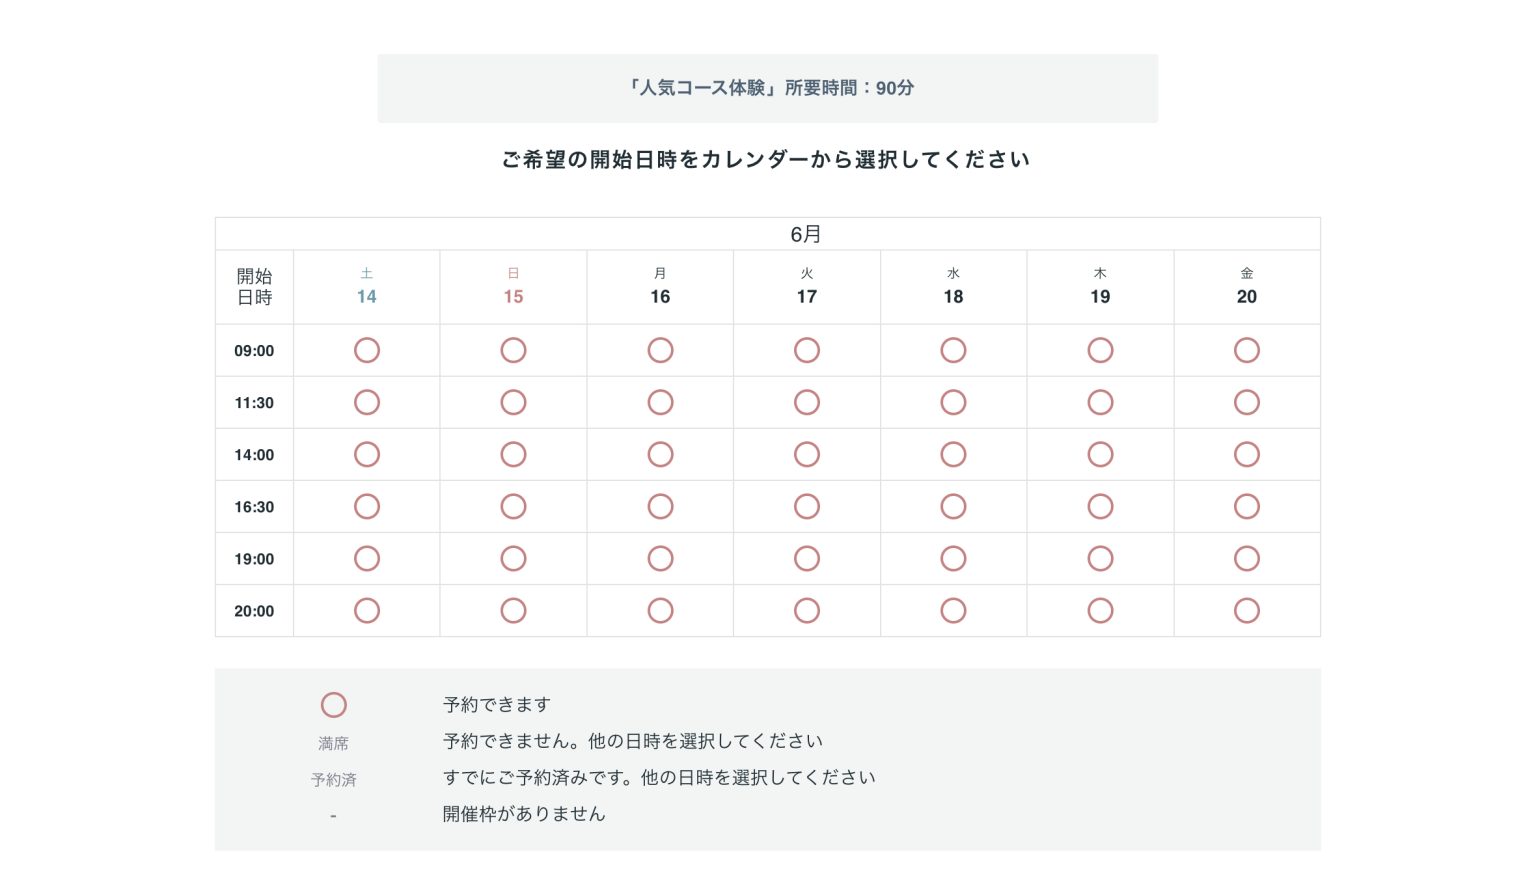Click the Friday 20 date header

coord(1246,287)
